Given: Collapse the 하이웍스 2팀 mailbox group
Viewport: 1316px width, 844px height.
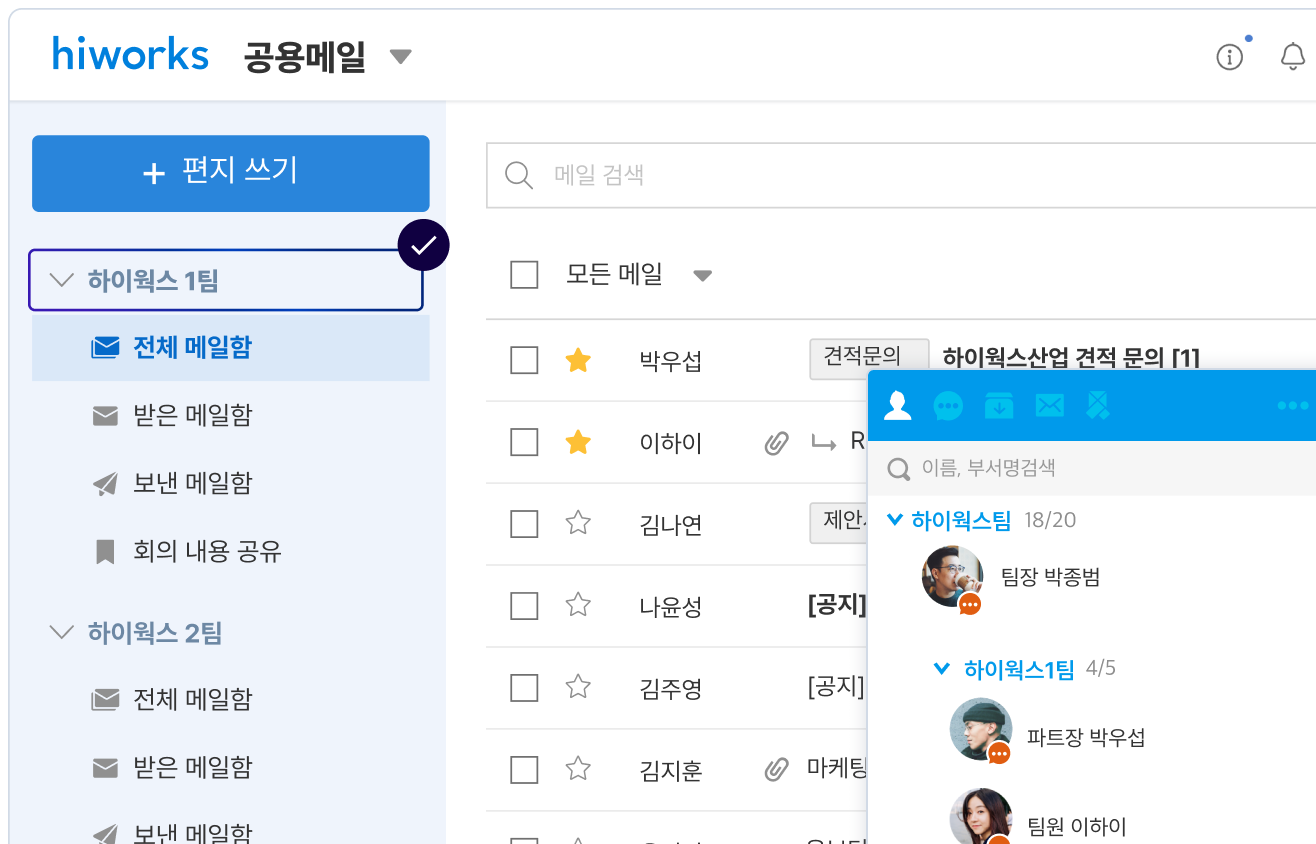Looking at the screenshot, I should 62,632.
